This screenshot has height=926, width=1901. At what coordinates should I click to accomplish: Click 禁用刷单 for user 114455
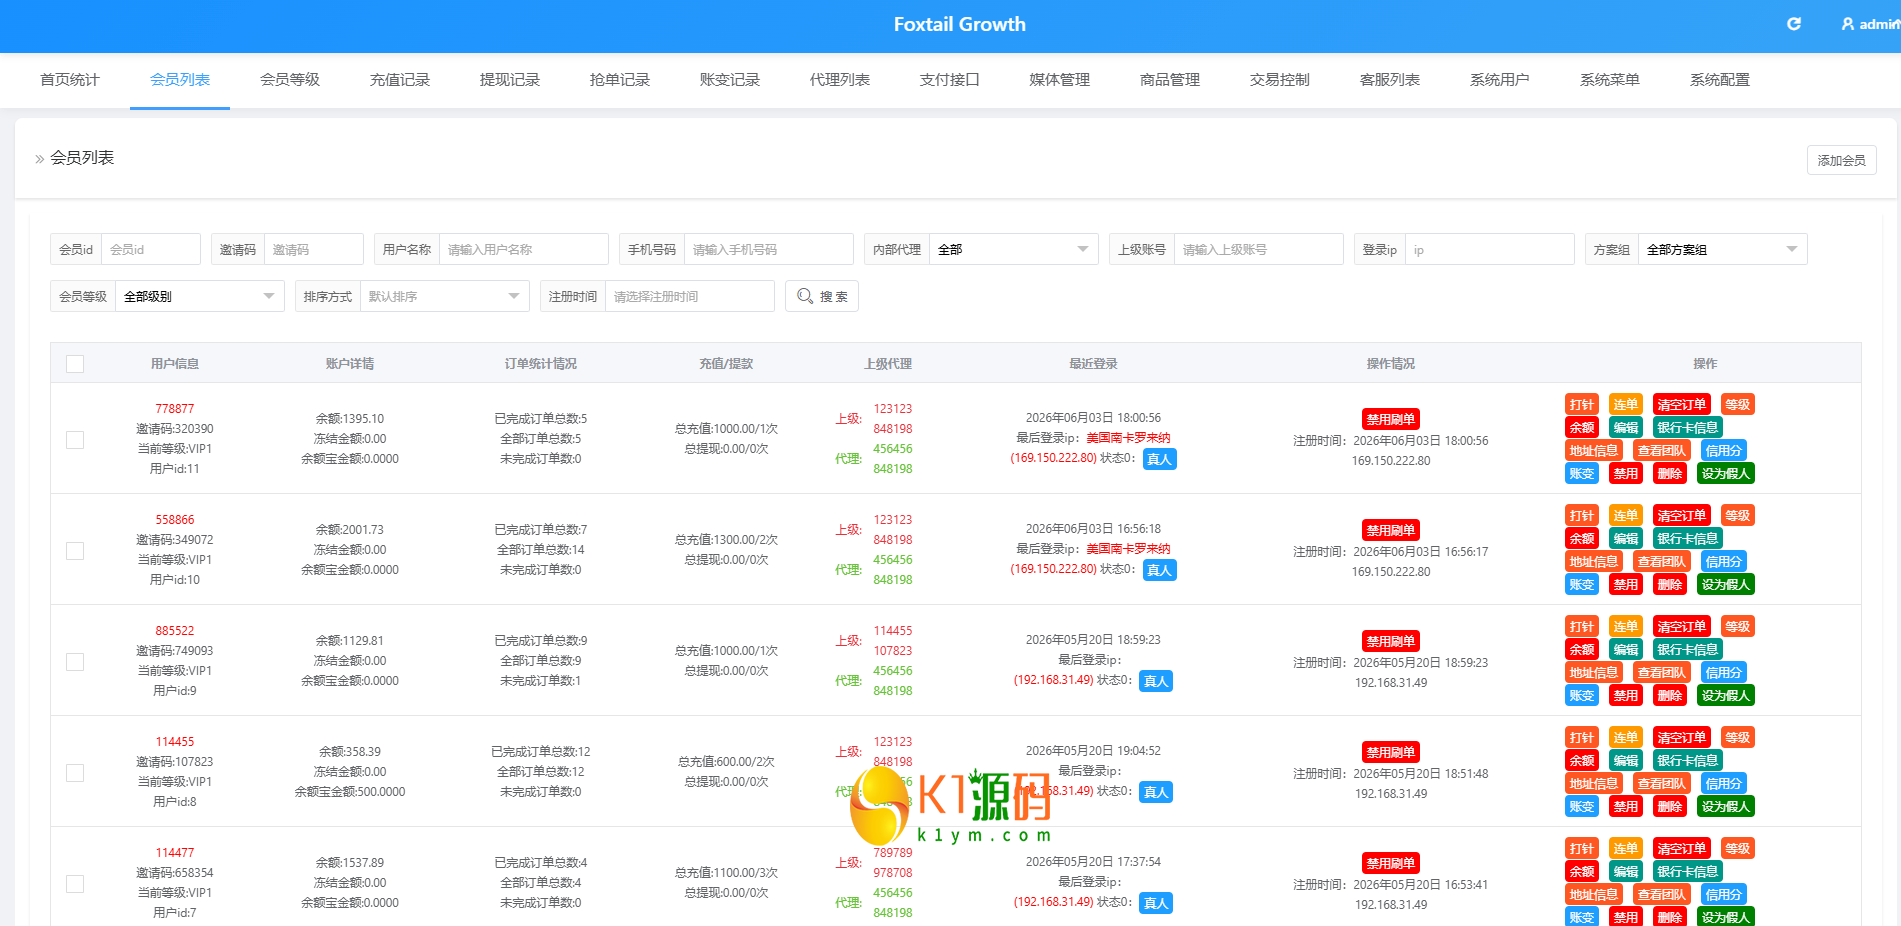1391,752
